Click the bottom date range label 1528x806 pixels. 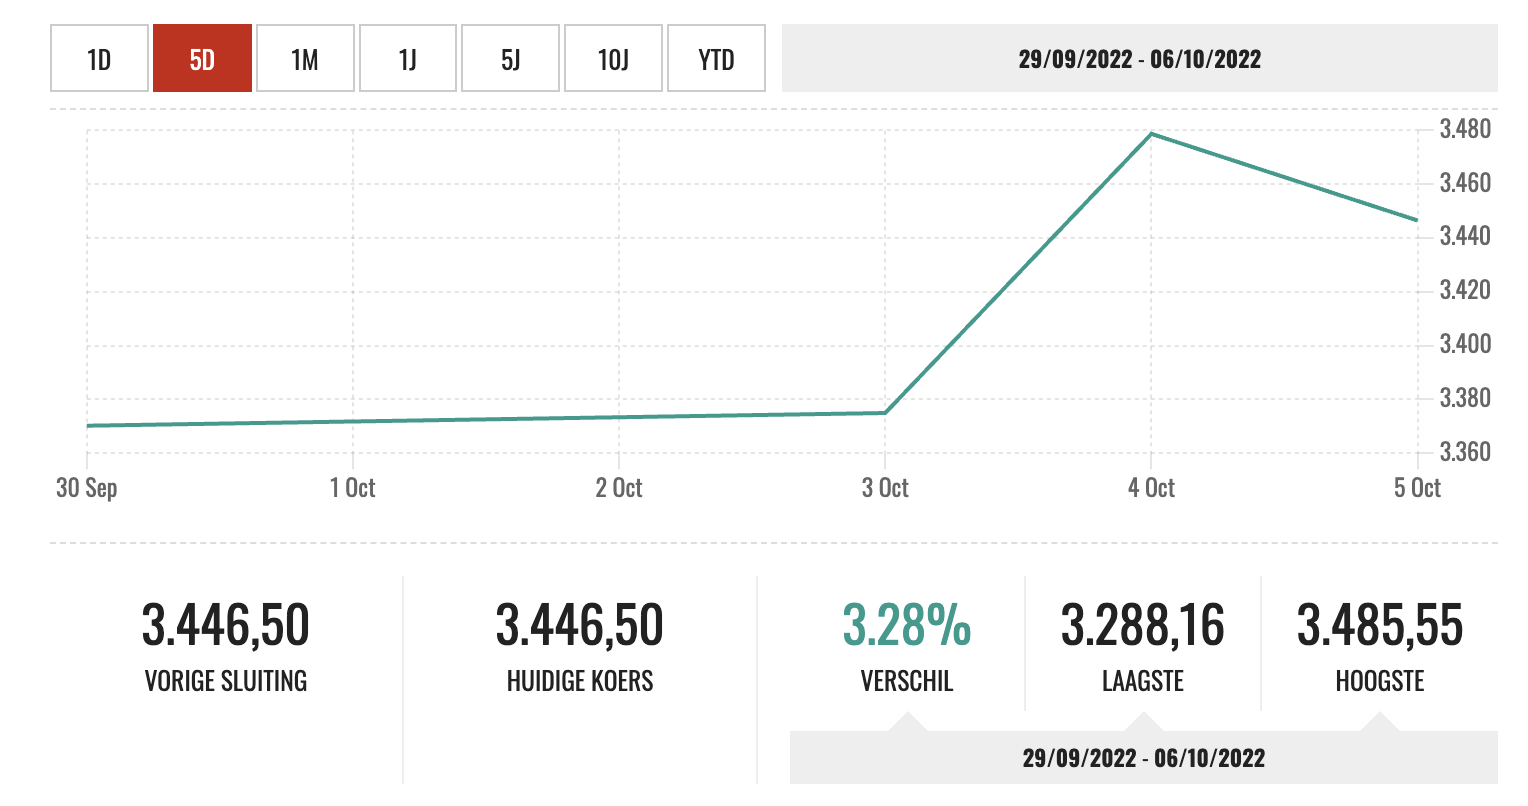[x=1143, y=758]
